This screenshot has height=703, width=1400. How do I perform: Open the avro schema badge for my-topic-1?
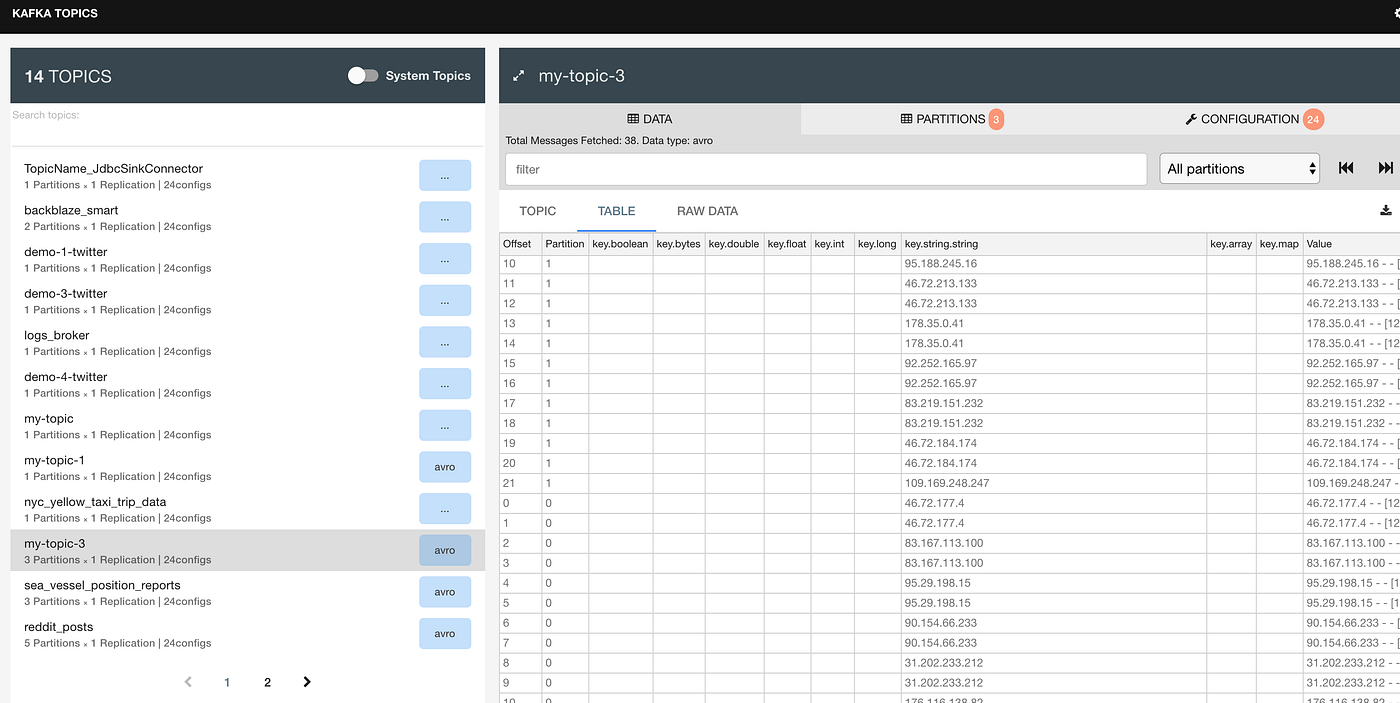click(445, 467)
